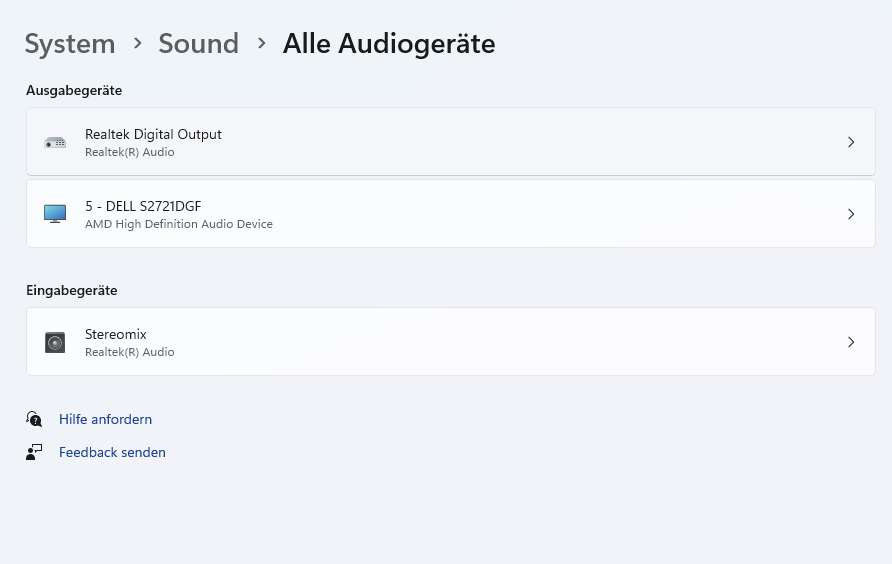Click the chevron separator after Sound
The height and width of the screenshot is (564, 892).
pos(261,44)
